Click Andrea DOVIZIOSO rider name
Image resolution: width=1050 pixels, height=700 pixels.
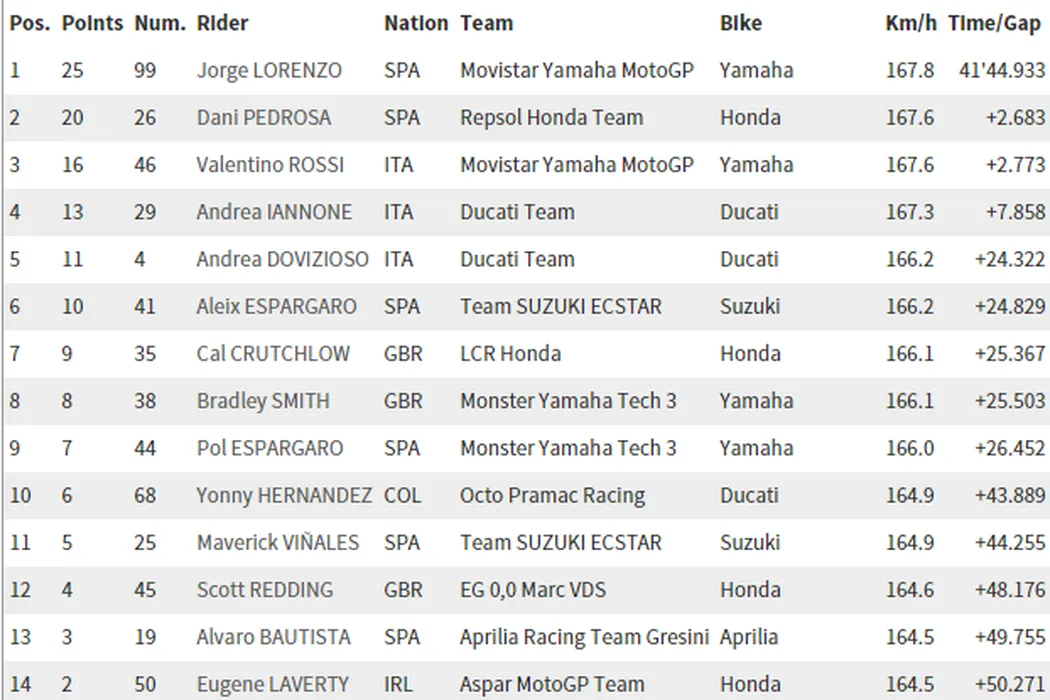[x=282, y=259]
